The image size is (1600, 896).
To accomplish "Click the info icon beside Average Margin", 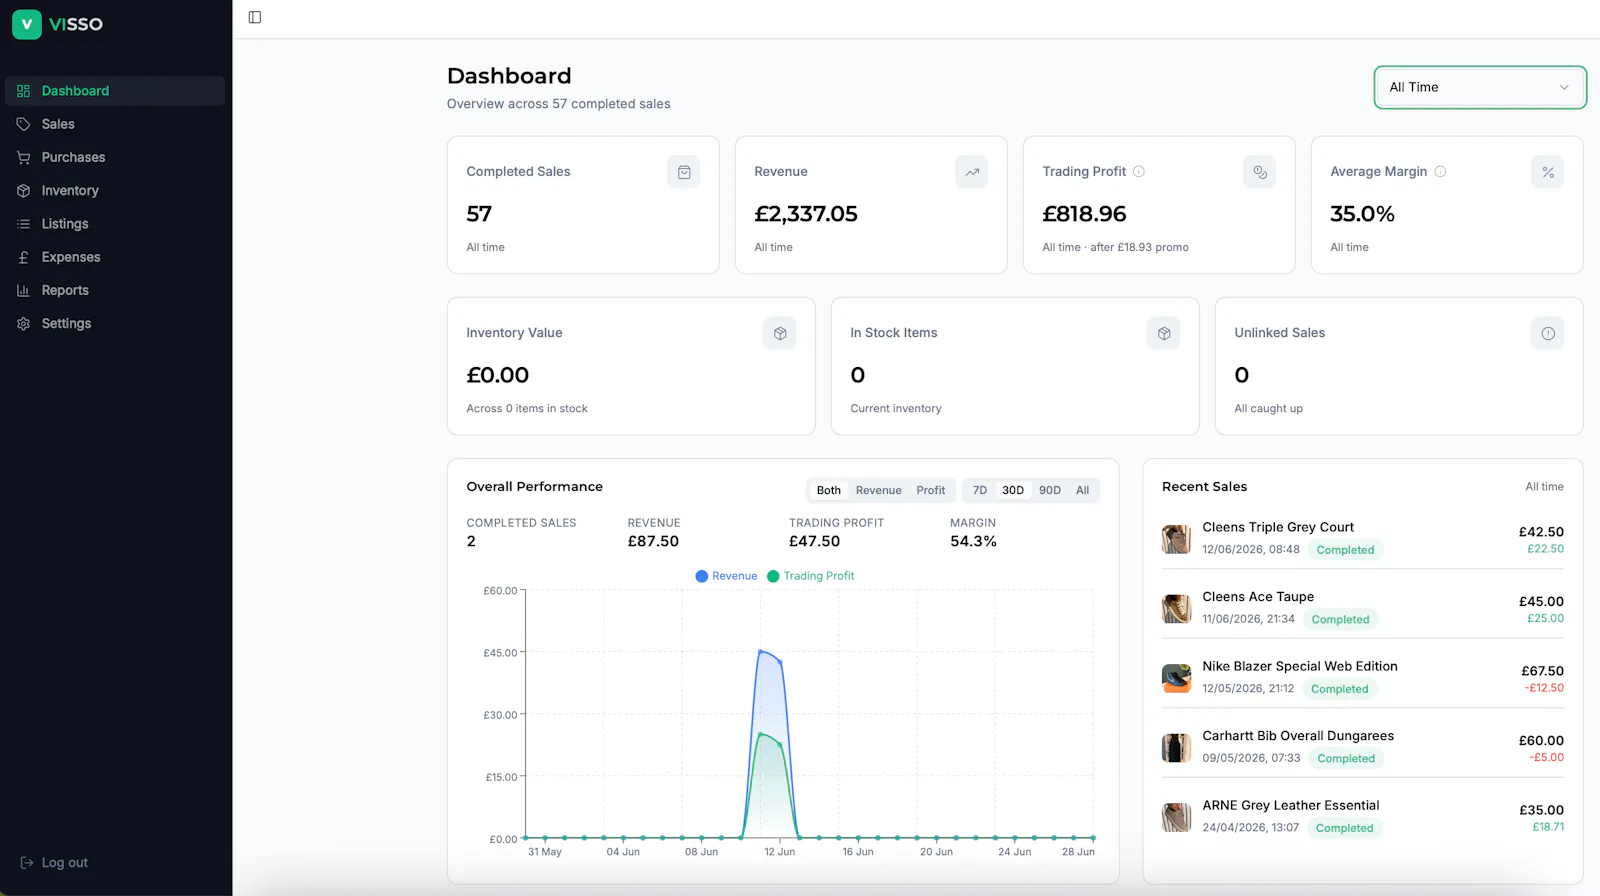I will pyautogui.click(x=1441, y=172).
